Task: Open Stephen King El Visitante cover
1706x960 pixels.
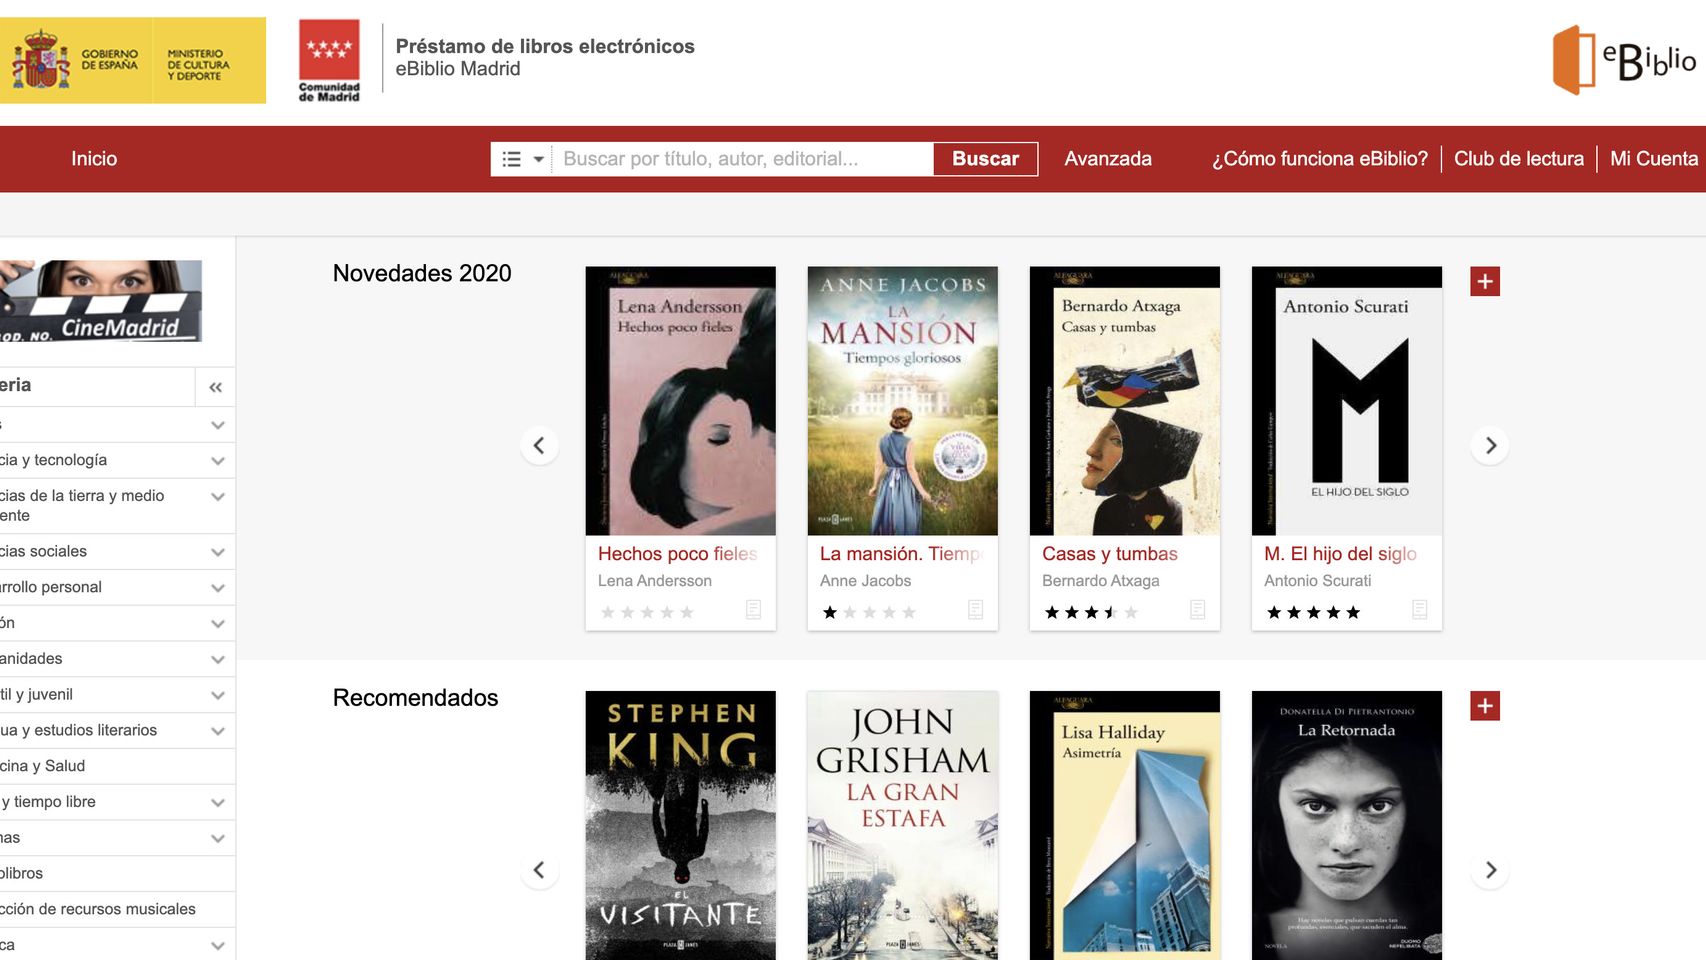Action: (681, 826)
